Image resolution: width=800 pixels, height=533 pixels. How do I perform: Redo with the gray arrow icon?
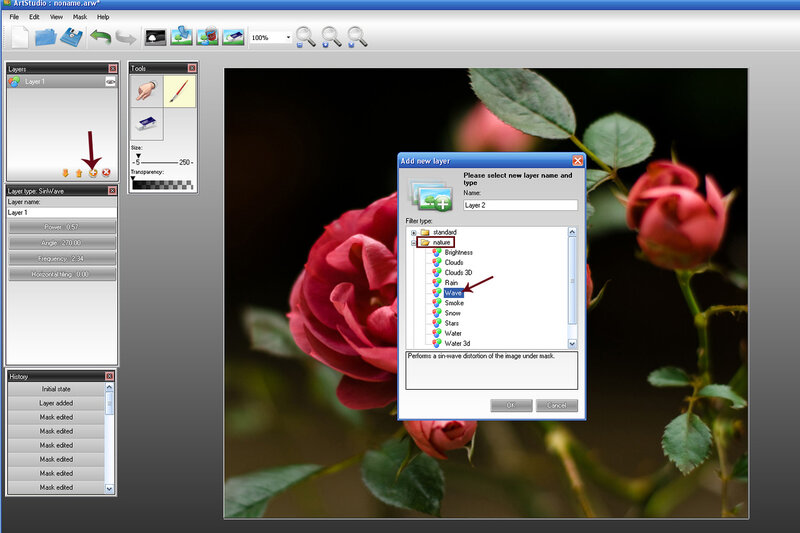tap(126, 38)
